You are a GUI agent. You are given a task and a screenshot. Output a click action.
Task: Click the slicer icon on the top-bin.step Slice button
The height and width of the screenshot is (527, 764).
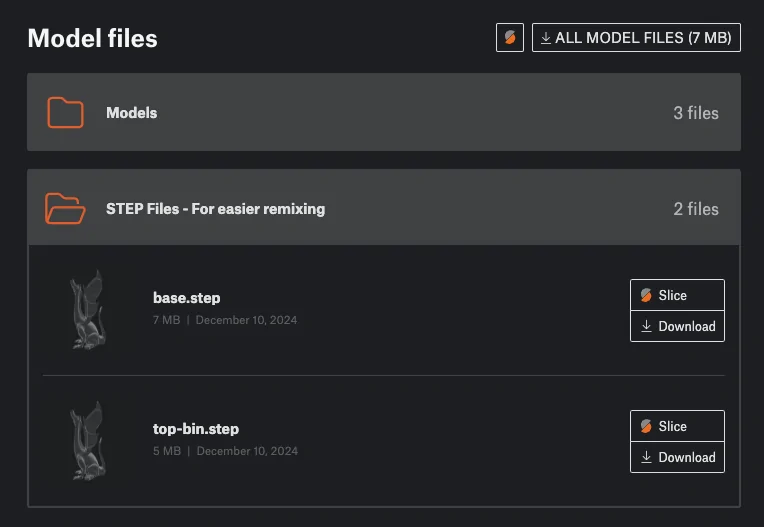(x=646, y=426)
